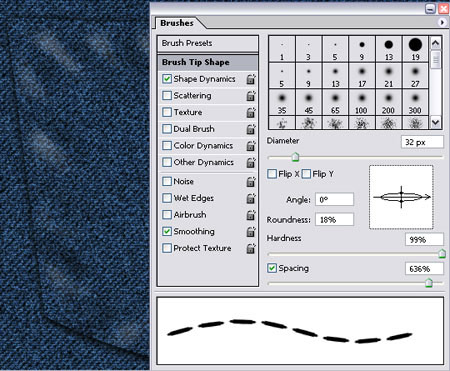Click the lock icon beside Wet Edges
The height and width of the screenshot is (371, 450).
coord(251,198)
